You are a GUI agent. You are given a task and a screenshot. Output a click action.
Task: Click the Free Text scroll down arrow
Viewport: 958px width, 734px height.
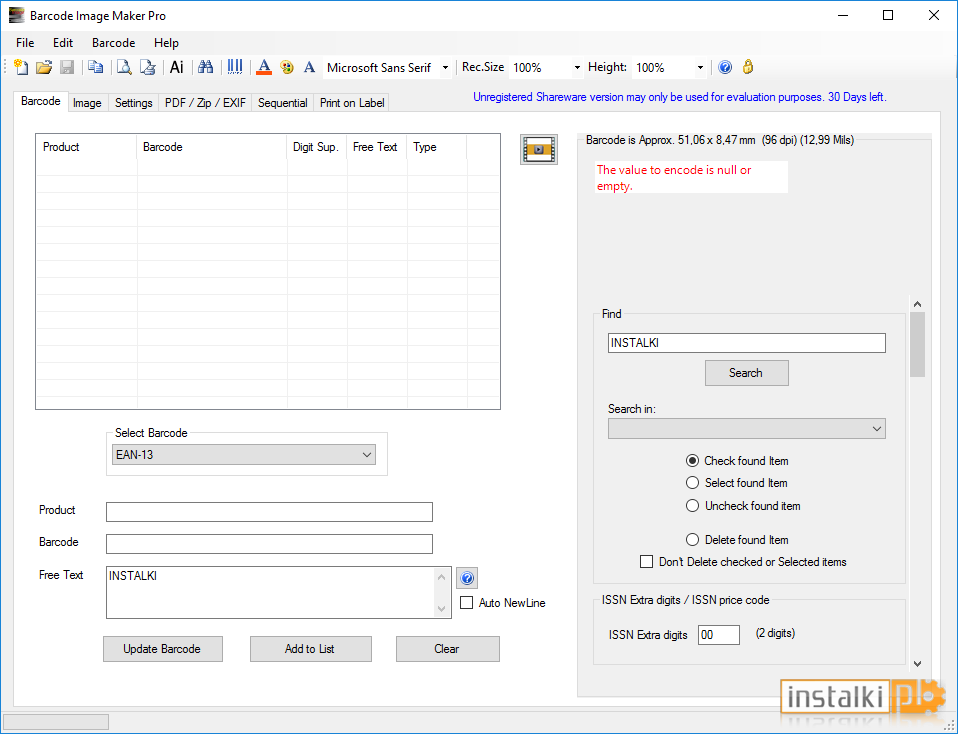[441, 609]
